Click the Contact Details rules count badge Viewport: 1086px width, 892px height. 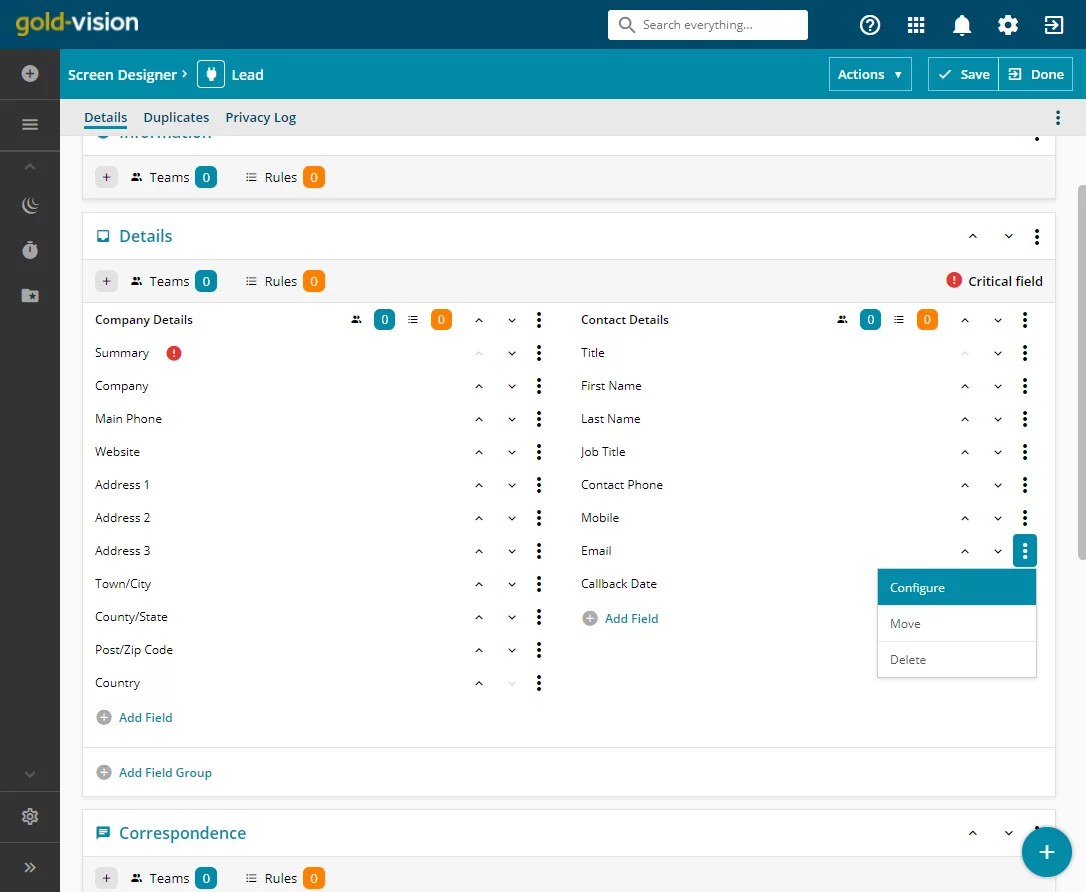tap(927, 320)
